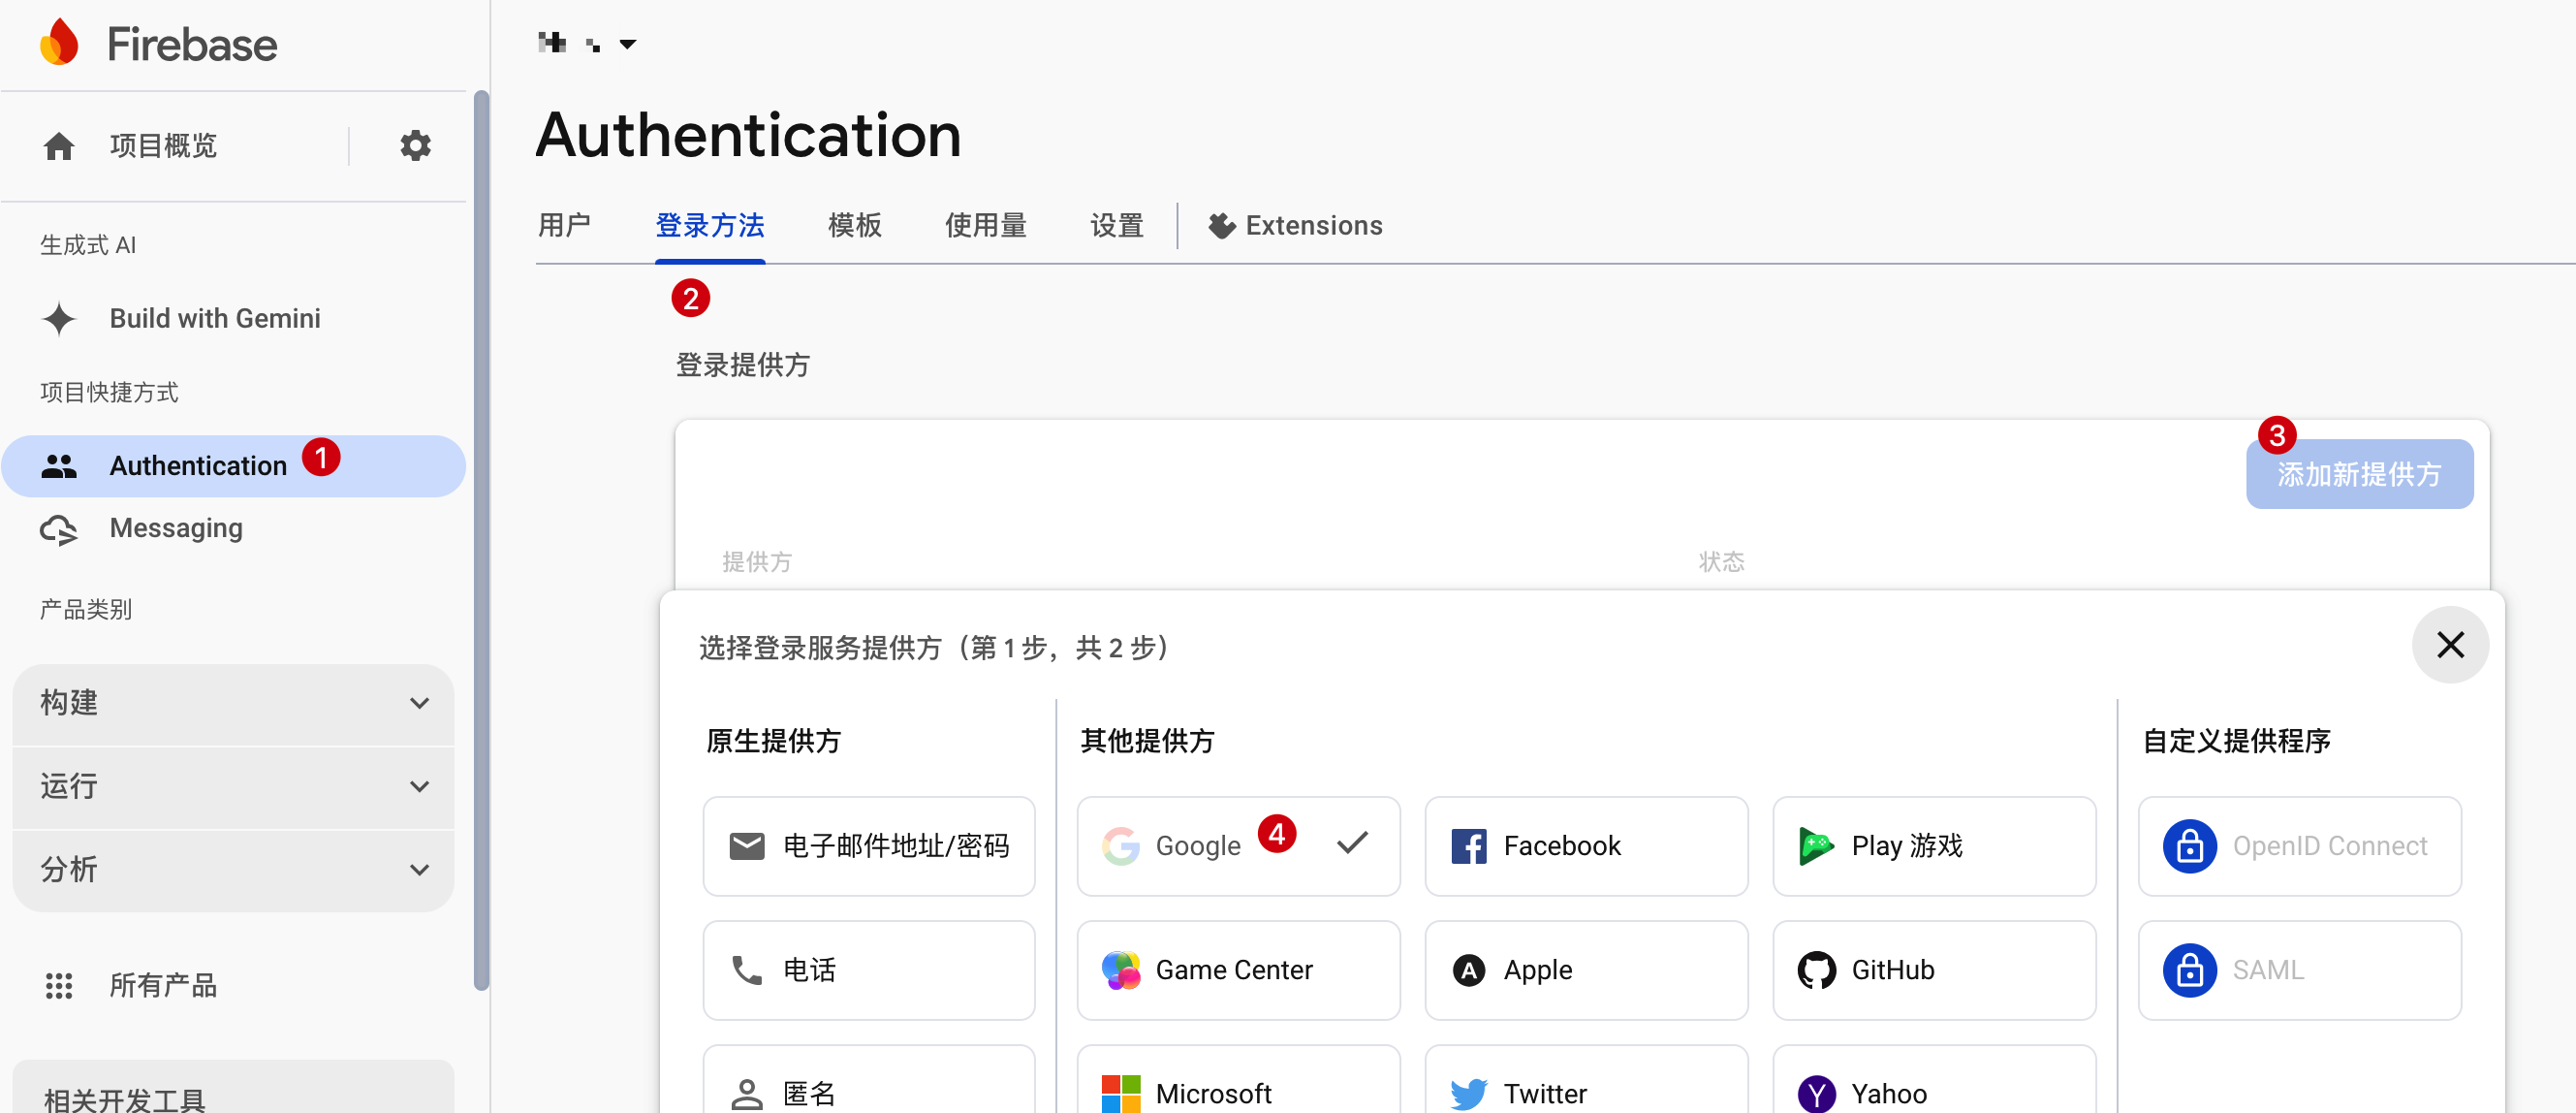Open the project selector dropdown
Image resolution: width=2576 pixels, height=1113 pixels.
pyautogui.click(x=628, y=43)
